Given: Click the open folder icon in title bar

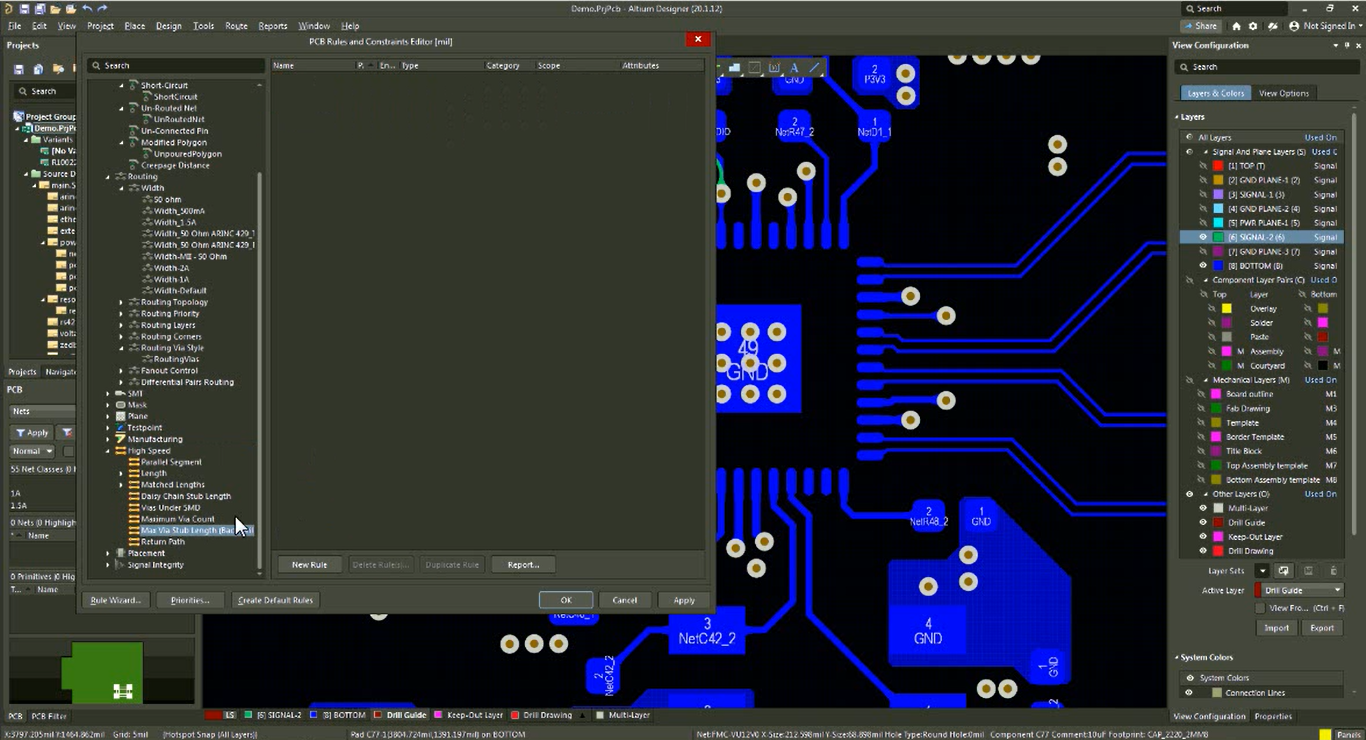Looking at the screenshot, I should point(55,8).
